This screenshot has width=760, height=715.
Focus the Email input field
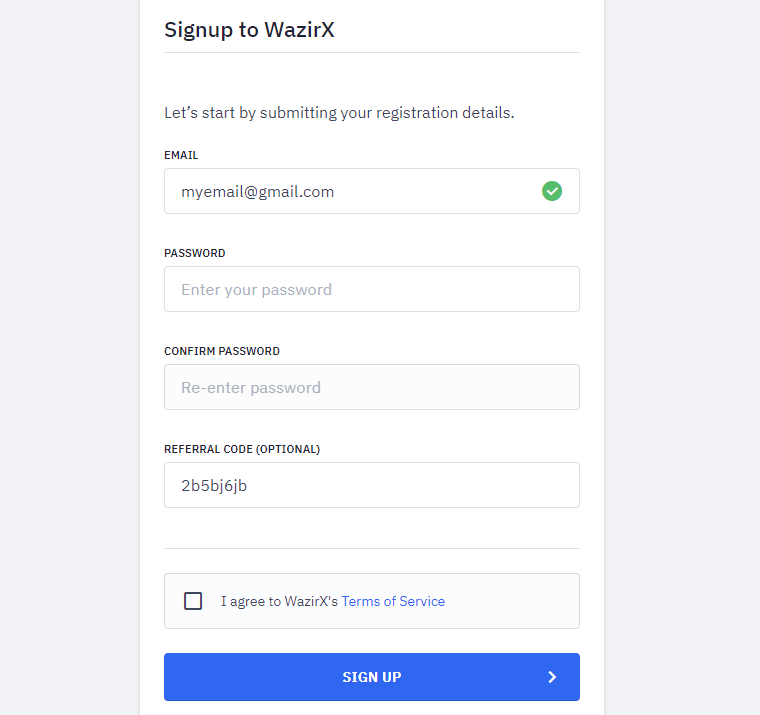coord(372,191)
